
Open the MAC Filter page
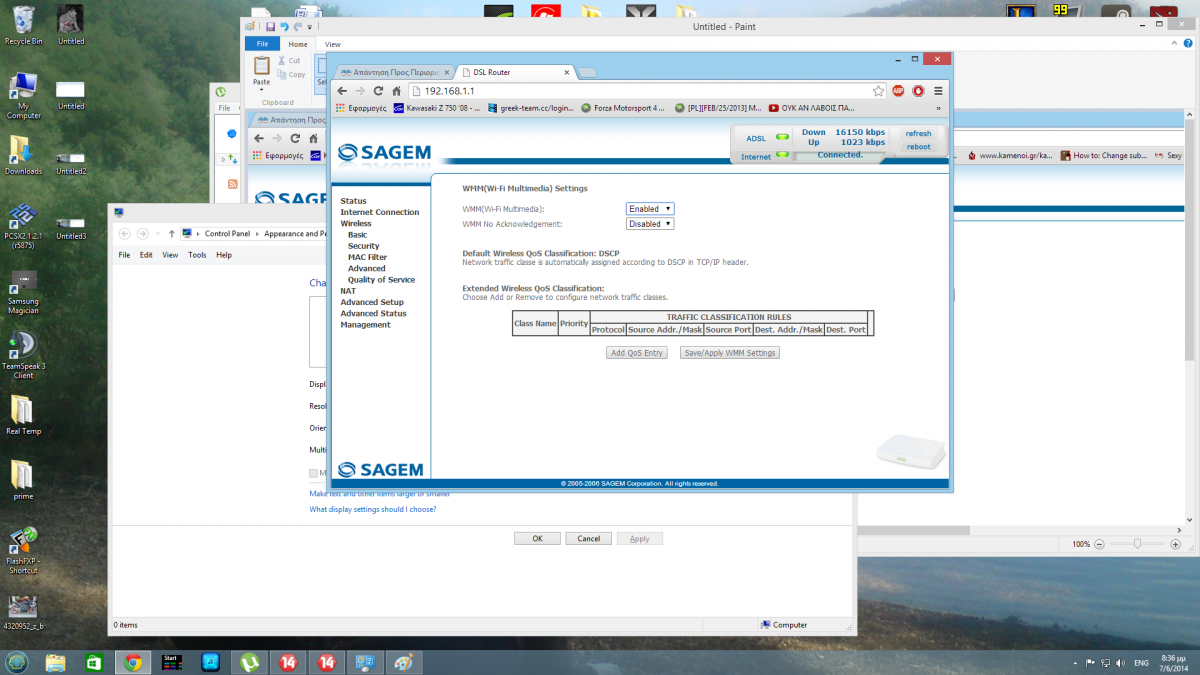coord(367,257)
